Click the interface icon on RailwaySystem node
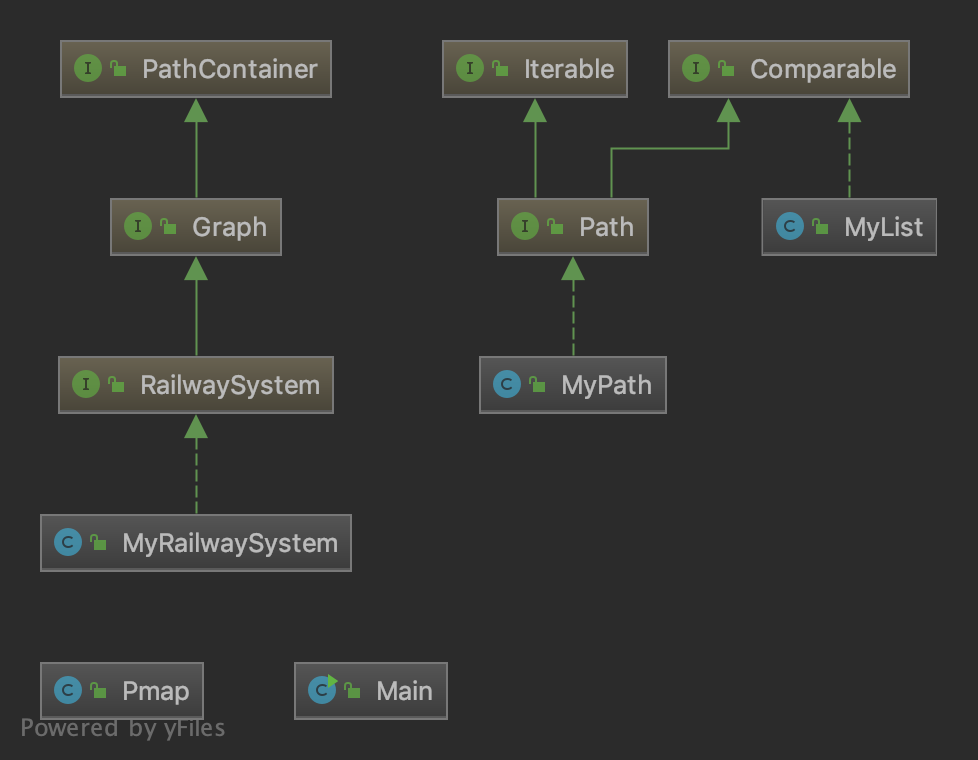The image size is (978, 760). tap(86, 385)
